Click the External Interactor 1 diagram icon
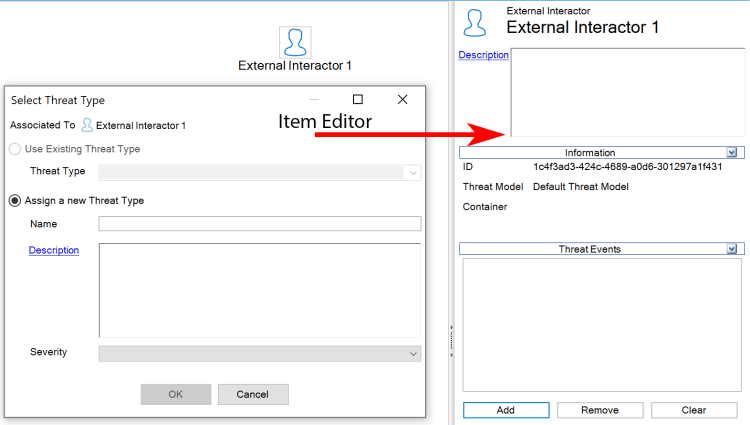Screen dimensions: 750x425 pos(294,41)
